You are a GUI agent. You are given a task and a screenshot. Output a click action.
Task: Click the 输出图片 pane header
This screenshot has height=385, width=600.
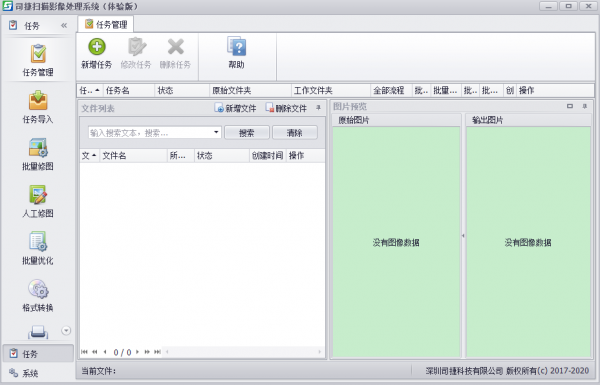tap(529, 120)
